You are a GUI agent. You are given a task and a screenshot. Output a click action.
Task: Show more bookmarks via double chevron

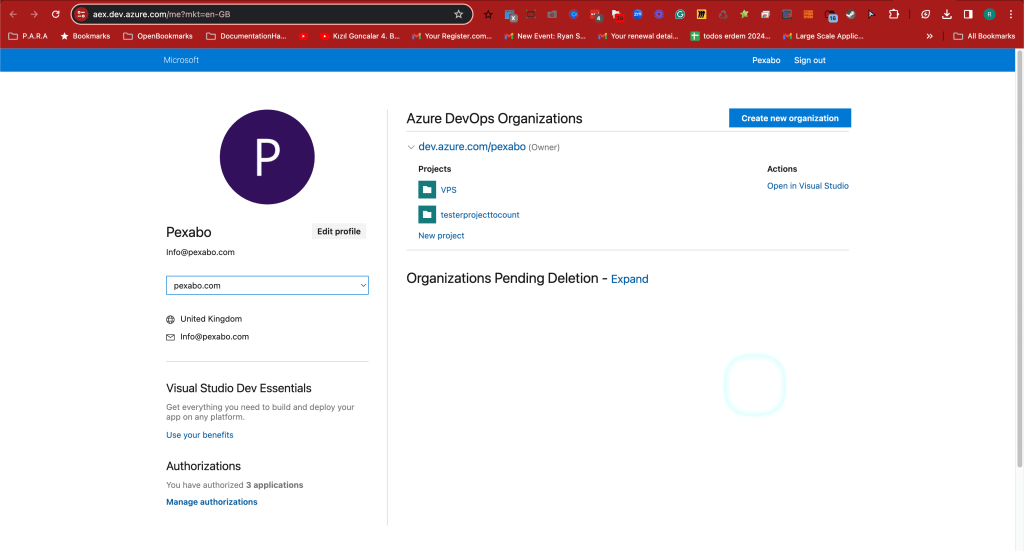[x=929, y=36]
